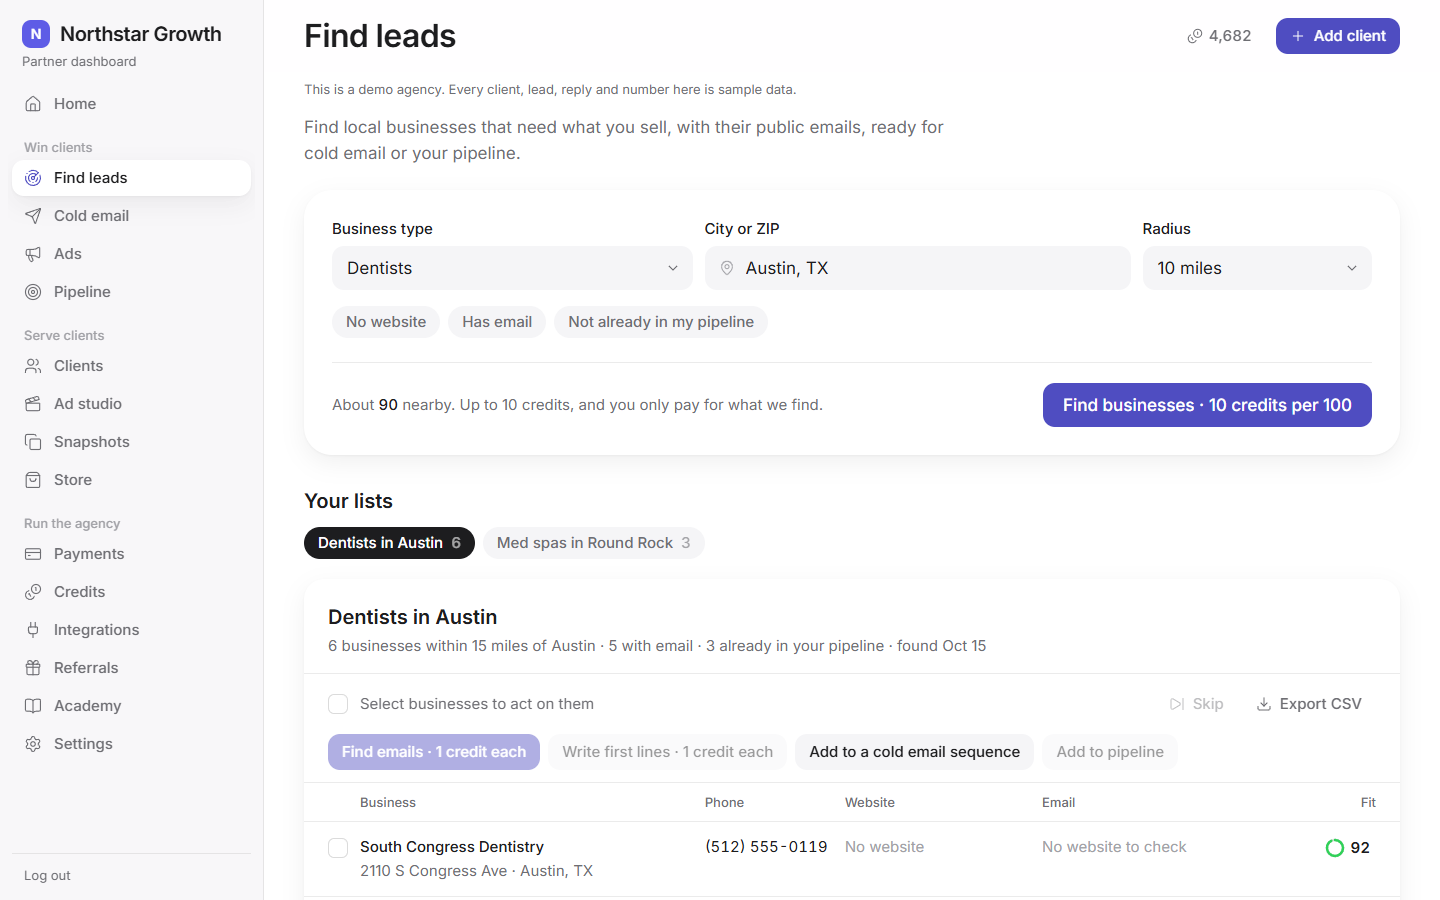Click Log out link

47,876
